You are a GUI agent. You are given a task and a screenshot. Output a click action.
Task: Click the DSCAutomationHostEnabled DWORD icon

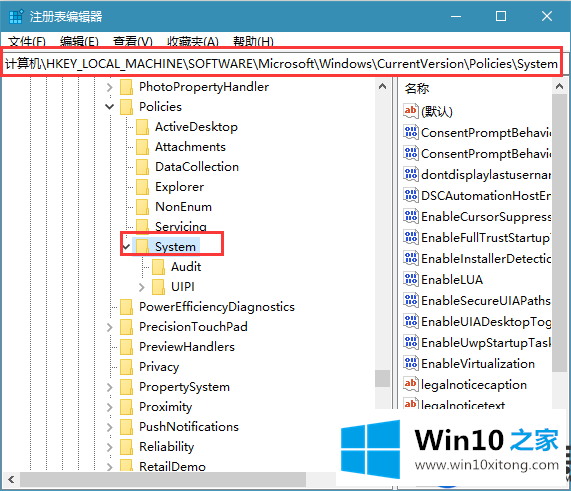(x=411, y=195)
